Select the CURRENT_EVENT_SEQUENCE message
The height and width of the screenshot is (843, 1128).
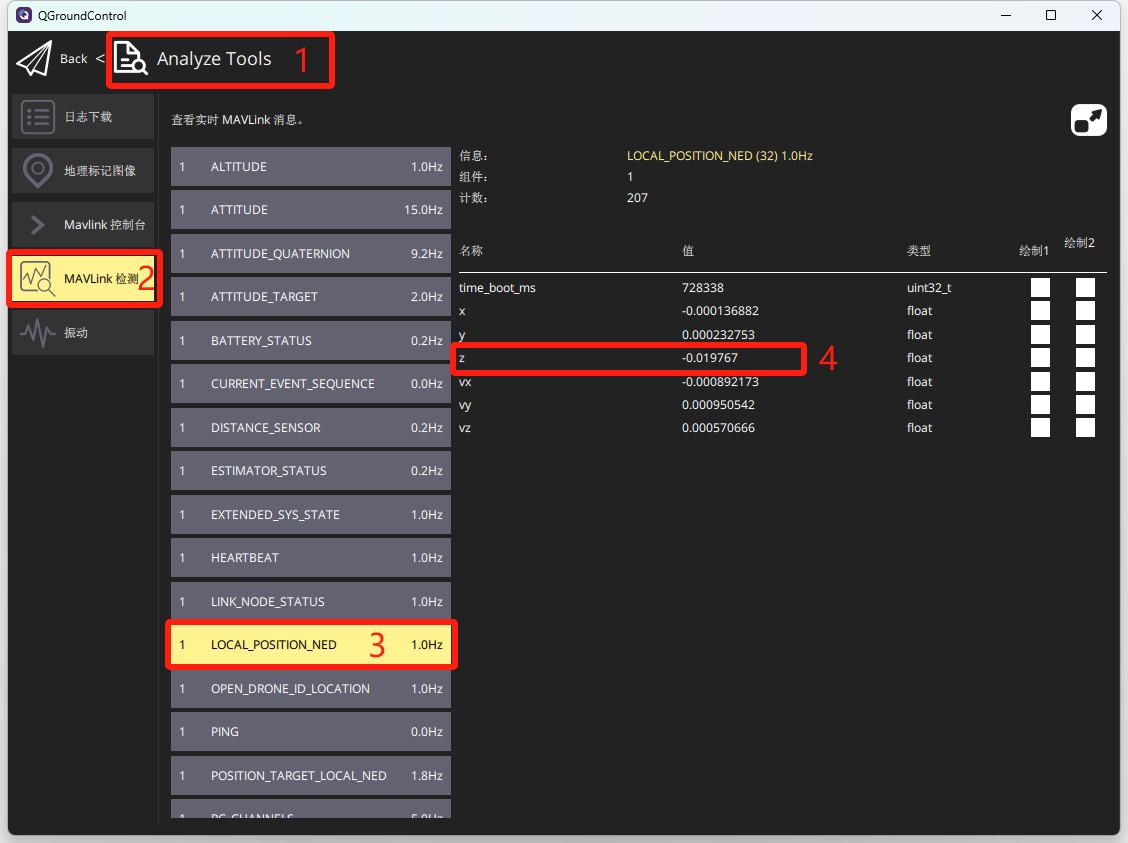click(311, 384)
